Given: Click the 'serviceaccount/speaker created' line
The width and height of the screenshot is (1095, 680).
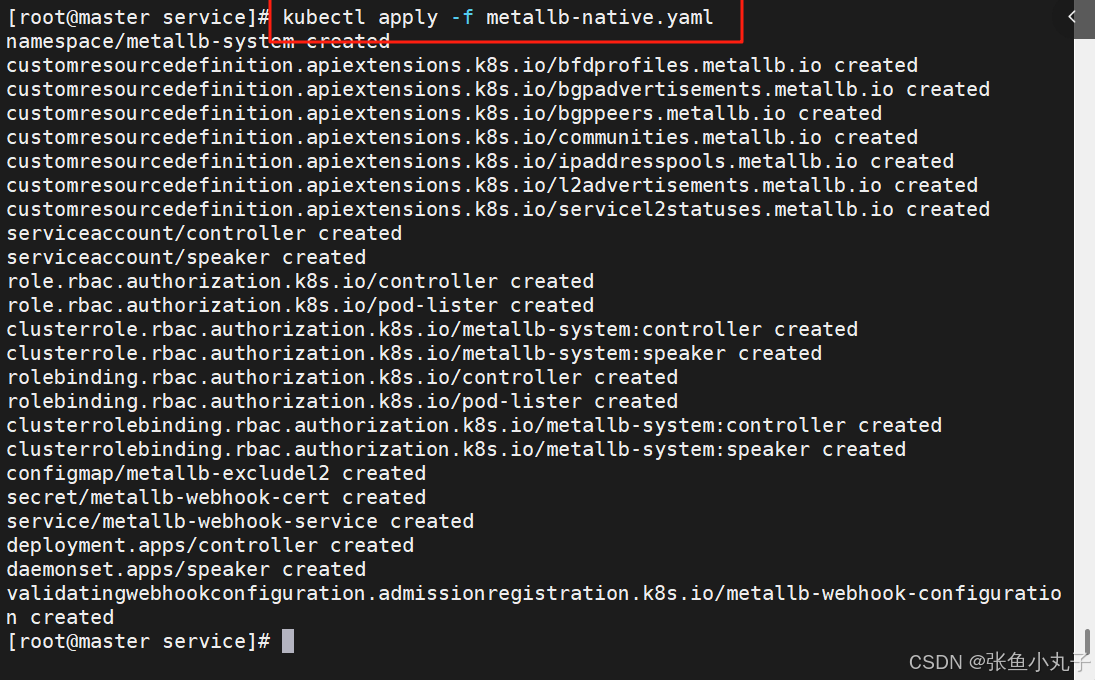Looking at the screenshot, I should 186,257.
